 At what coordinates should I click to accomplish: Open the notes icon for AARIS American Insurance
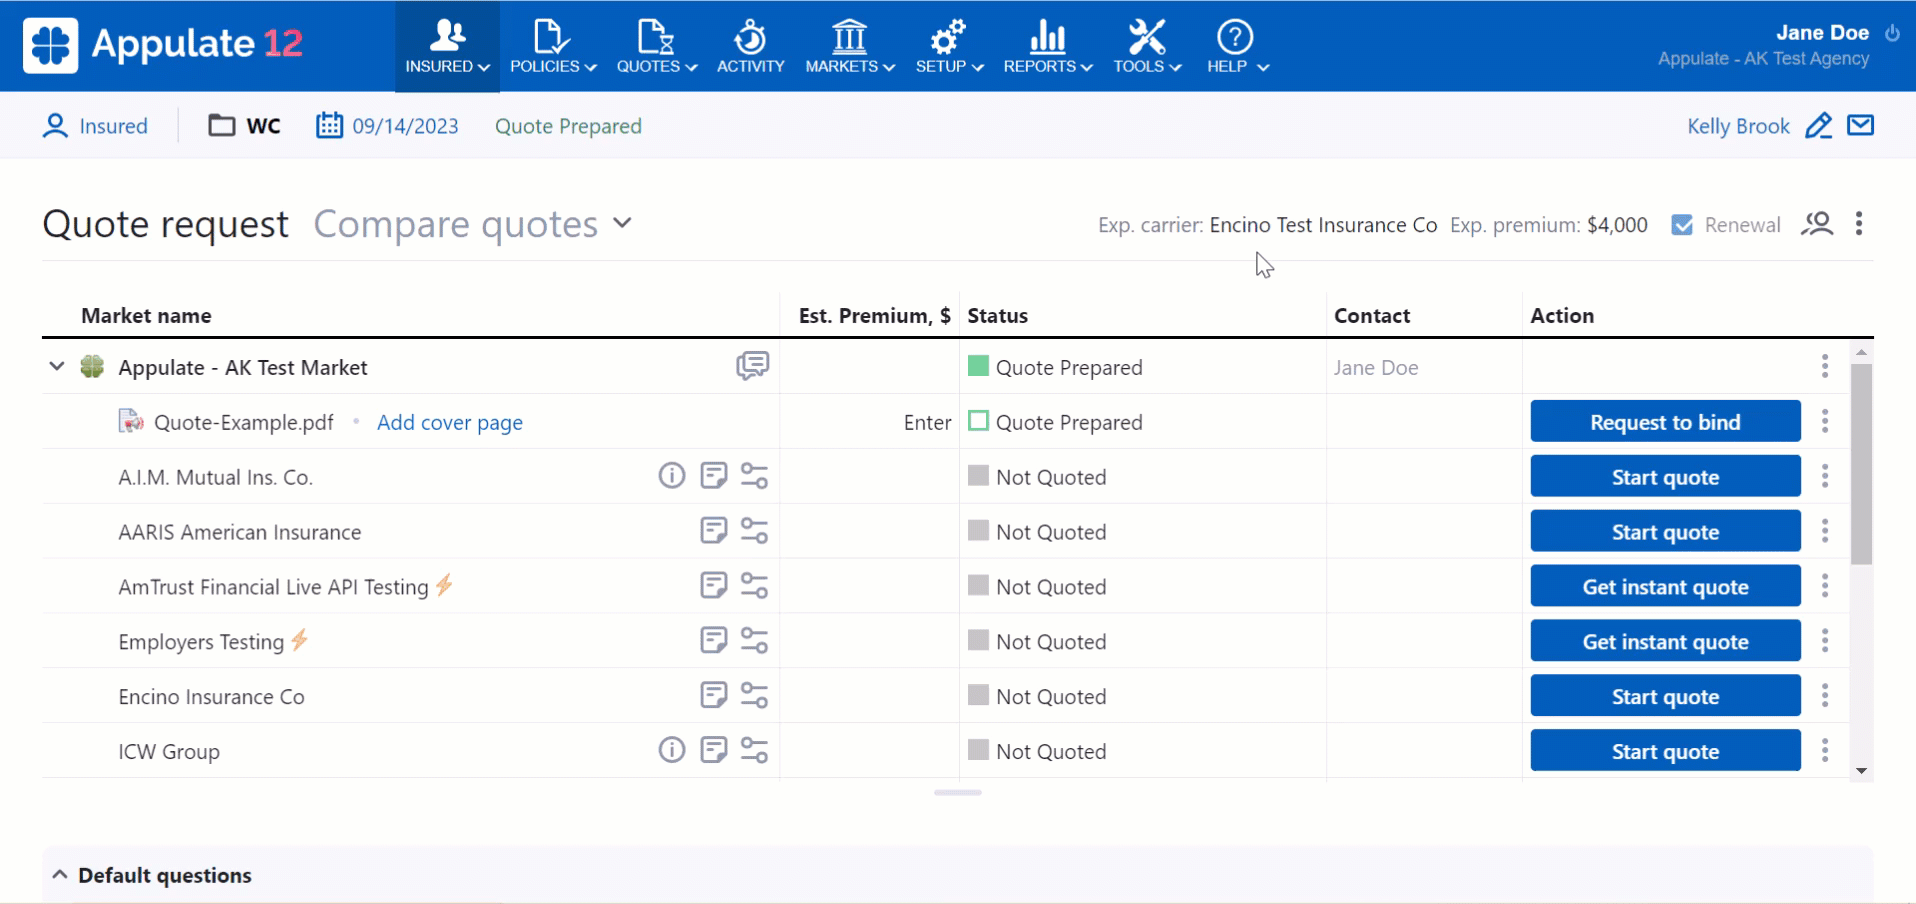coord(713,530)
